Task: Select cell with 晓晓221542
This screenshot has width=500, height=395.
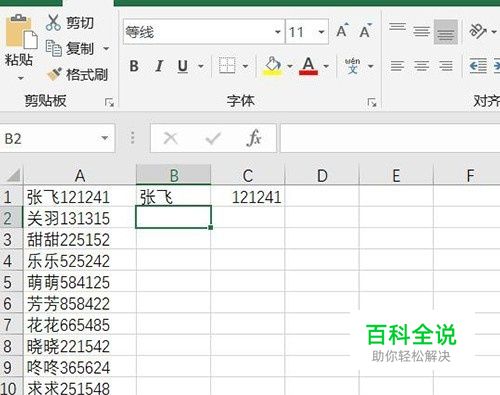Action: click(80, 346)
